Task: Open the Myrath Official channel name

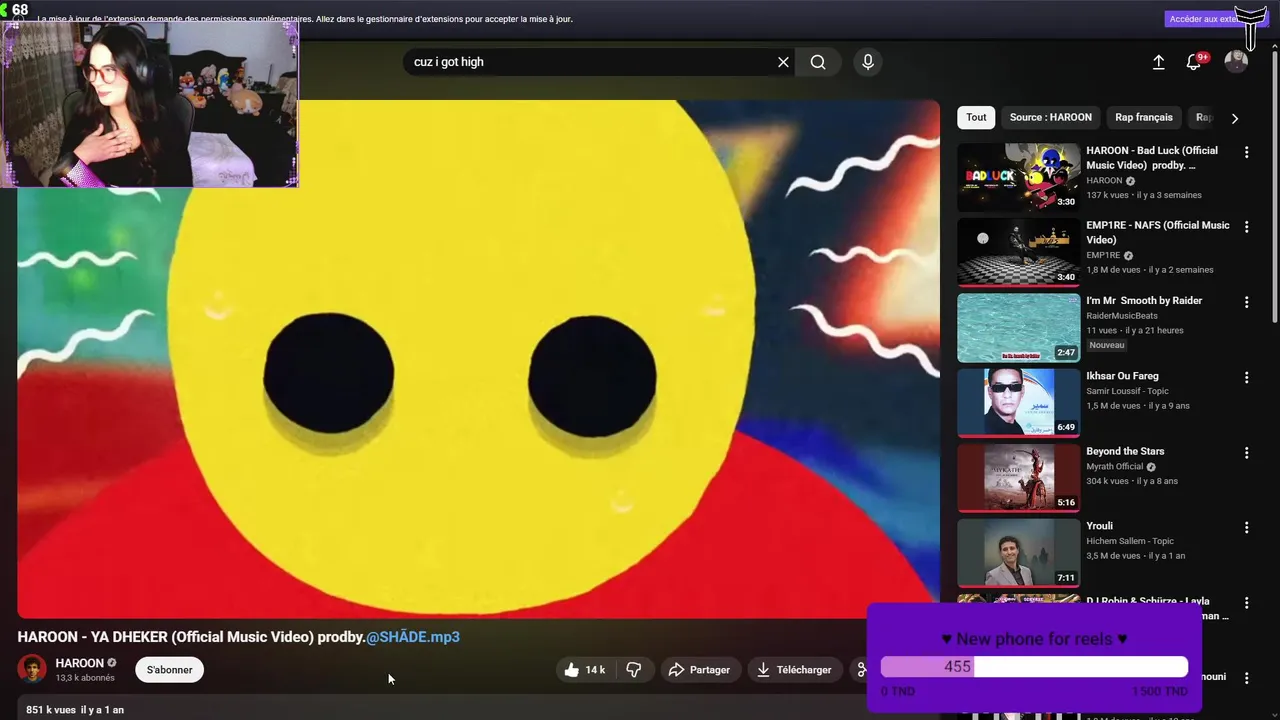Action: 1114,466
